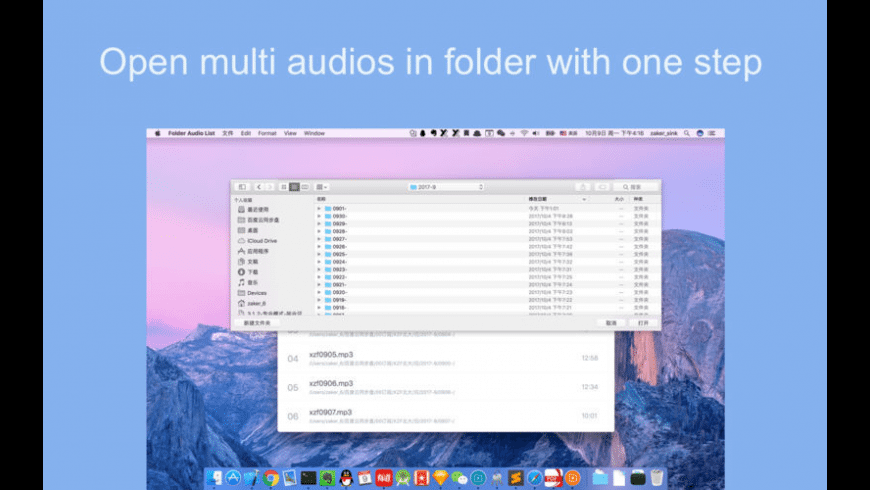Click the WeChat icon in menu bar
The image size is (870, 490).
(x=500, y=133)
